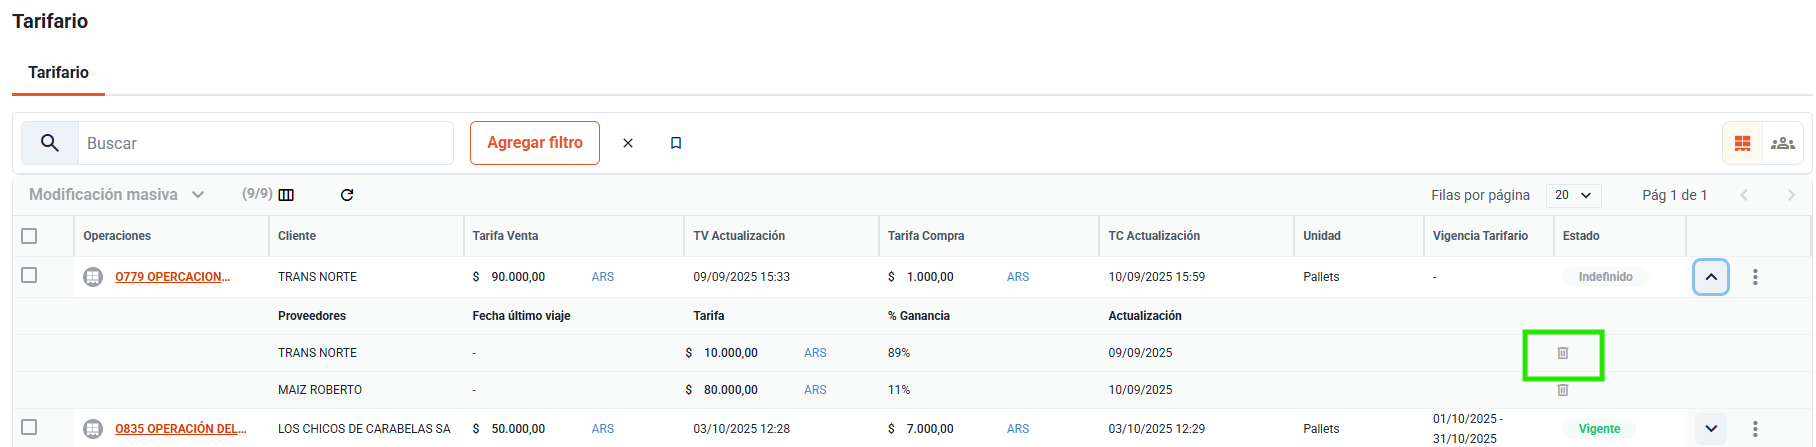Collapse the expanded 0779 row

tap(1711, 277)
